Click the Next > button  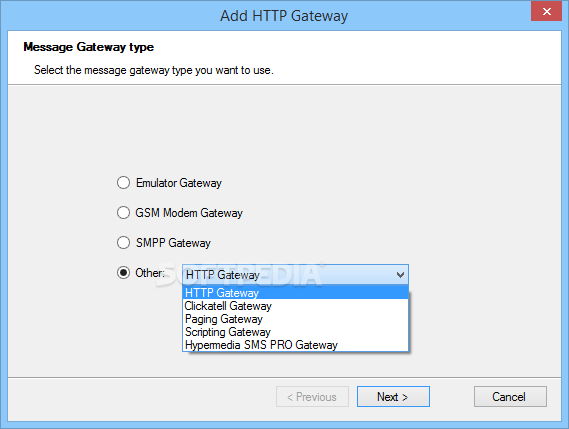393,397
